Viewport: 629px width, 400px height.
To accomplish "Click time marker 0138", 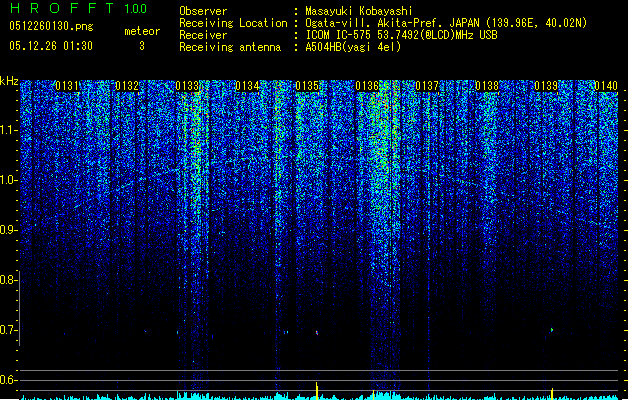I will (487, 86).
